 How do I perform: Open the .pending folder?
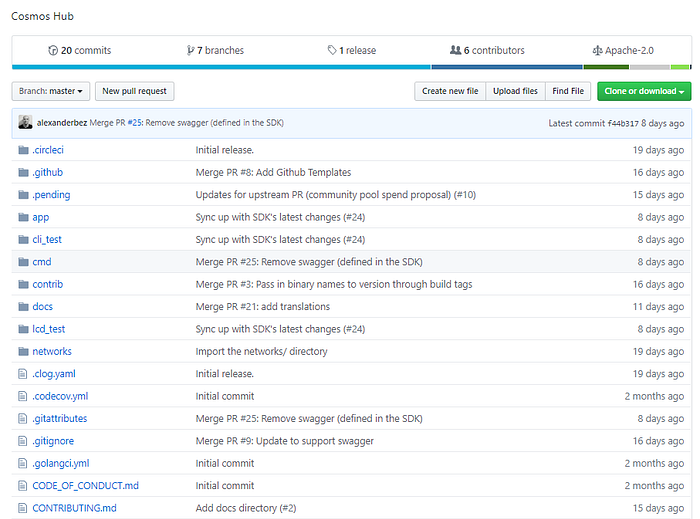coord(51,195)
